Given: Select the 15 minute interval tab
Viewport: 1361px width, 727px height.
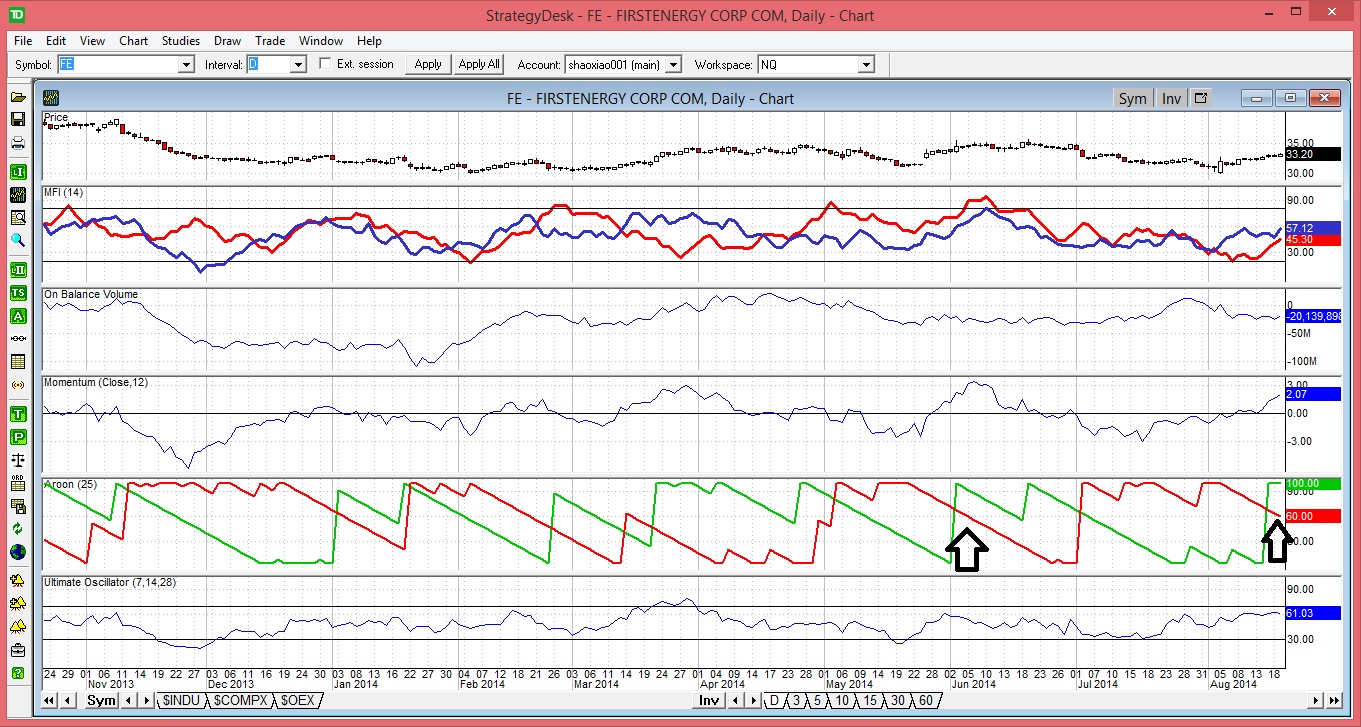Looking at the screenshot, I should [870, 700].
